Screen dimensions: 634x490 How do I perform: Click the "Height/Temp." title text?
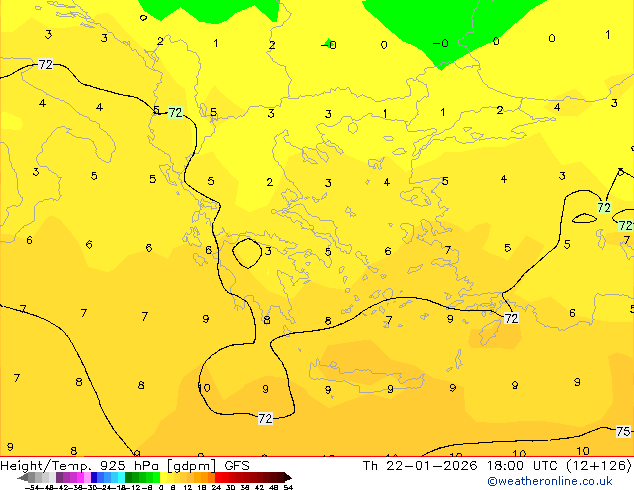coord(46,466)
